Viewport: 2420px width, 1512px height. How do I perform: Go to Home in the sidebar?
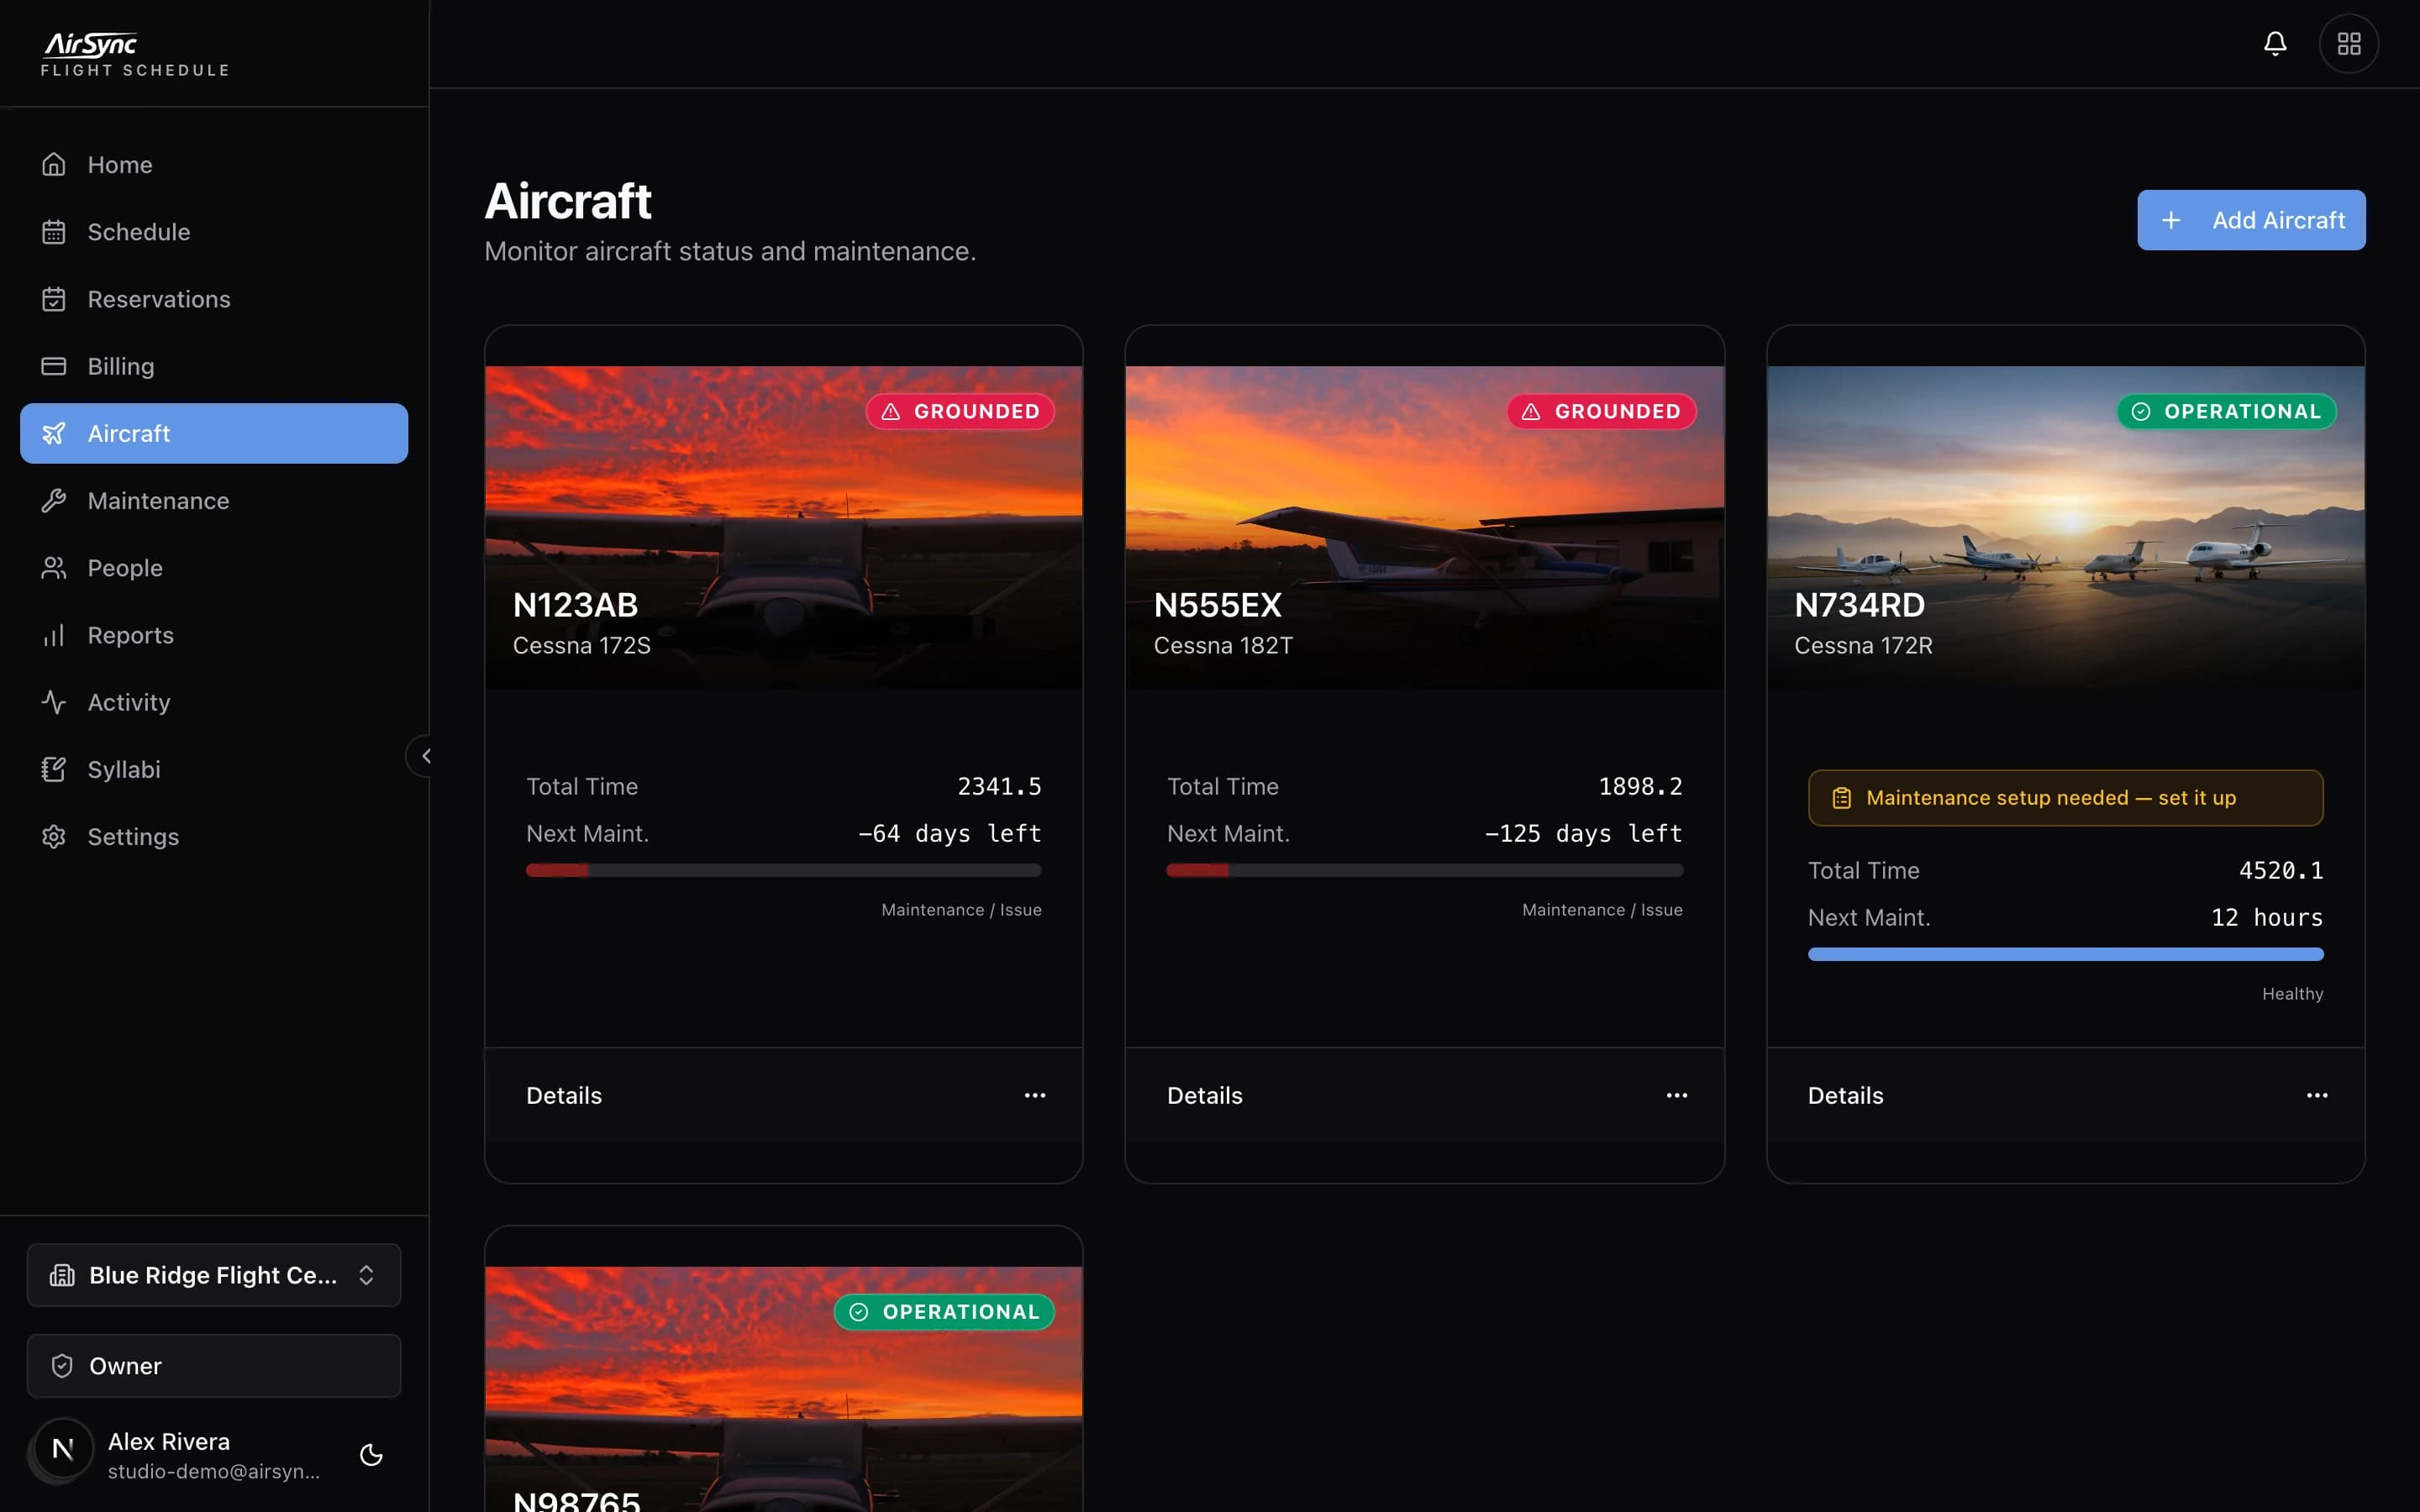pos(214,164)
